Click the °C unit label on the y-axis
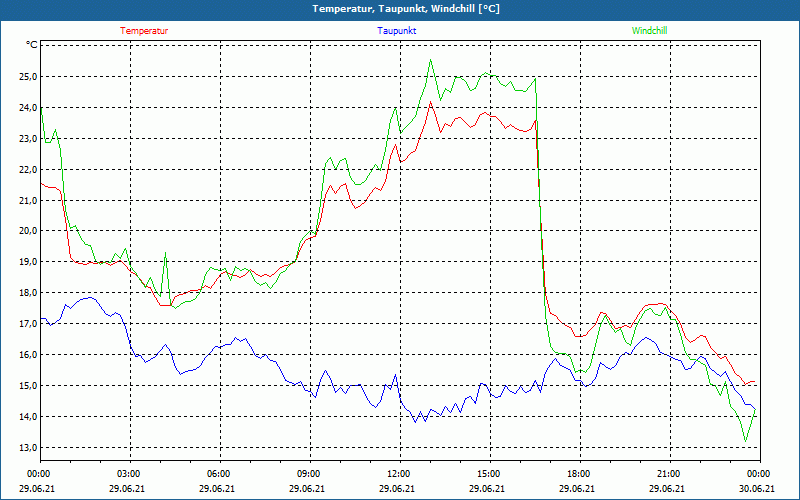The width and height of the screenshot is (800, 500). tap(32, 45)
